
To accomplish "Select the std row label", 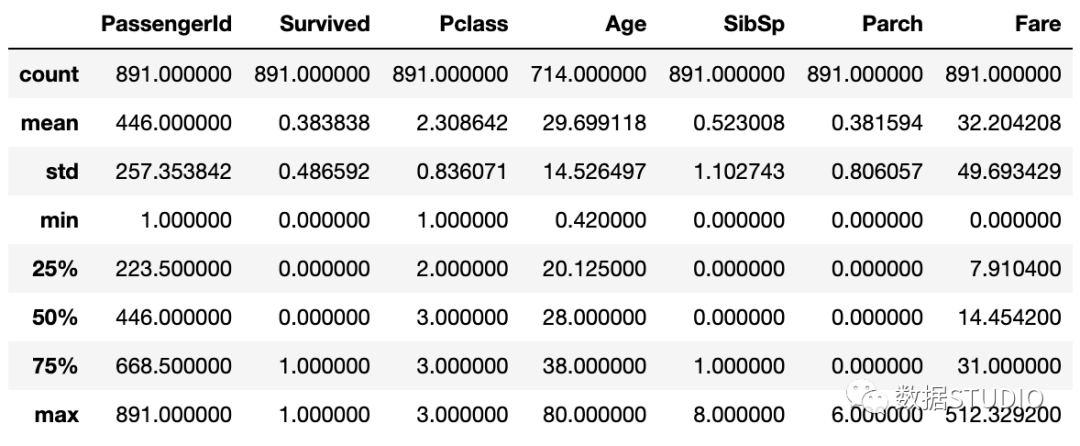I will point(62,172).
